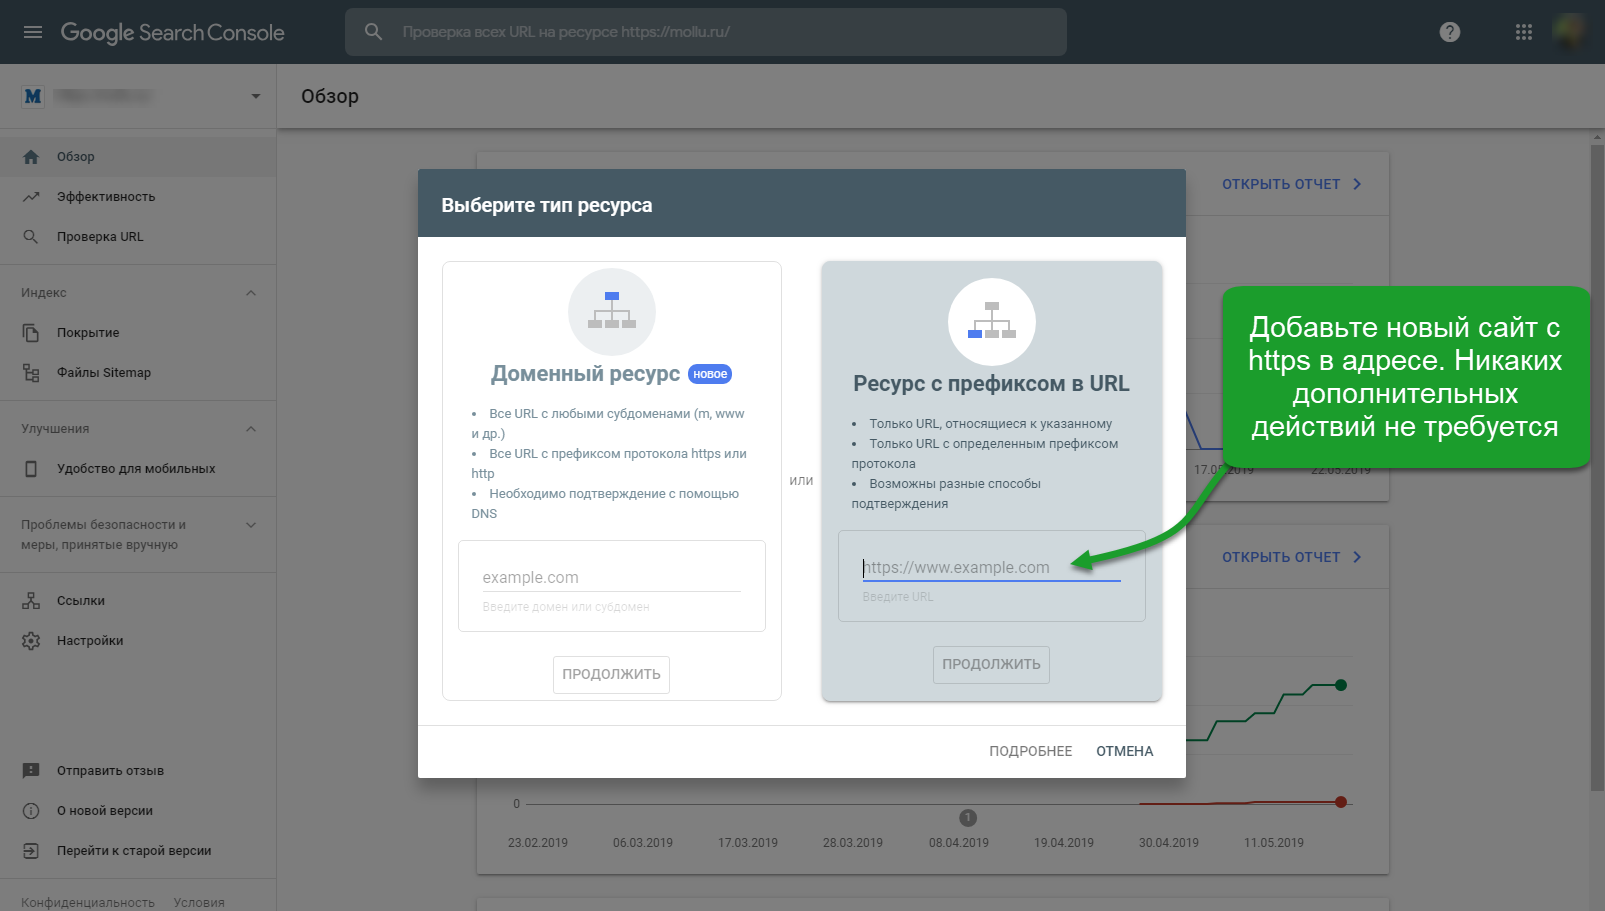
Task: Open the help question mark icon
Action: coord(1450,32)
